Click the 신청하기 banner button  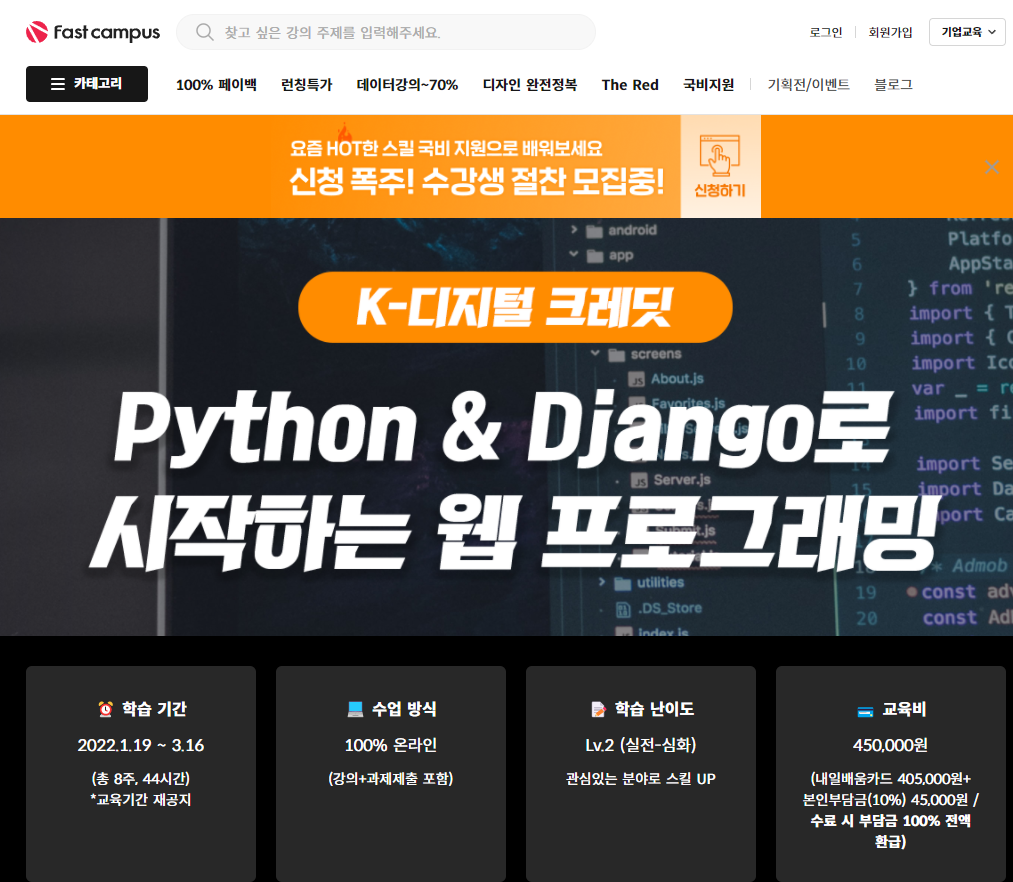720,166
